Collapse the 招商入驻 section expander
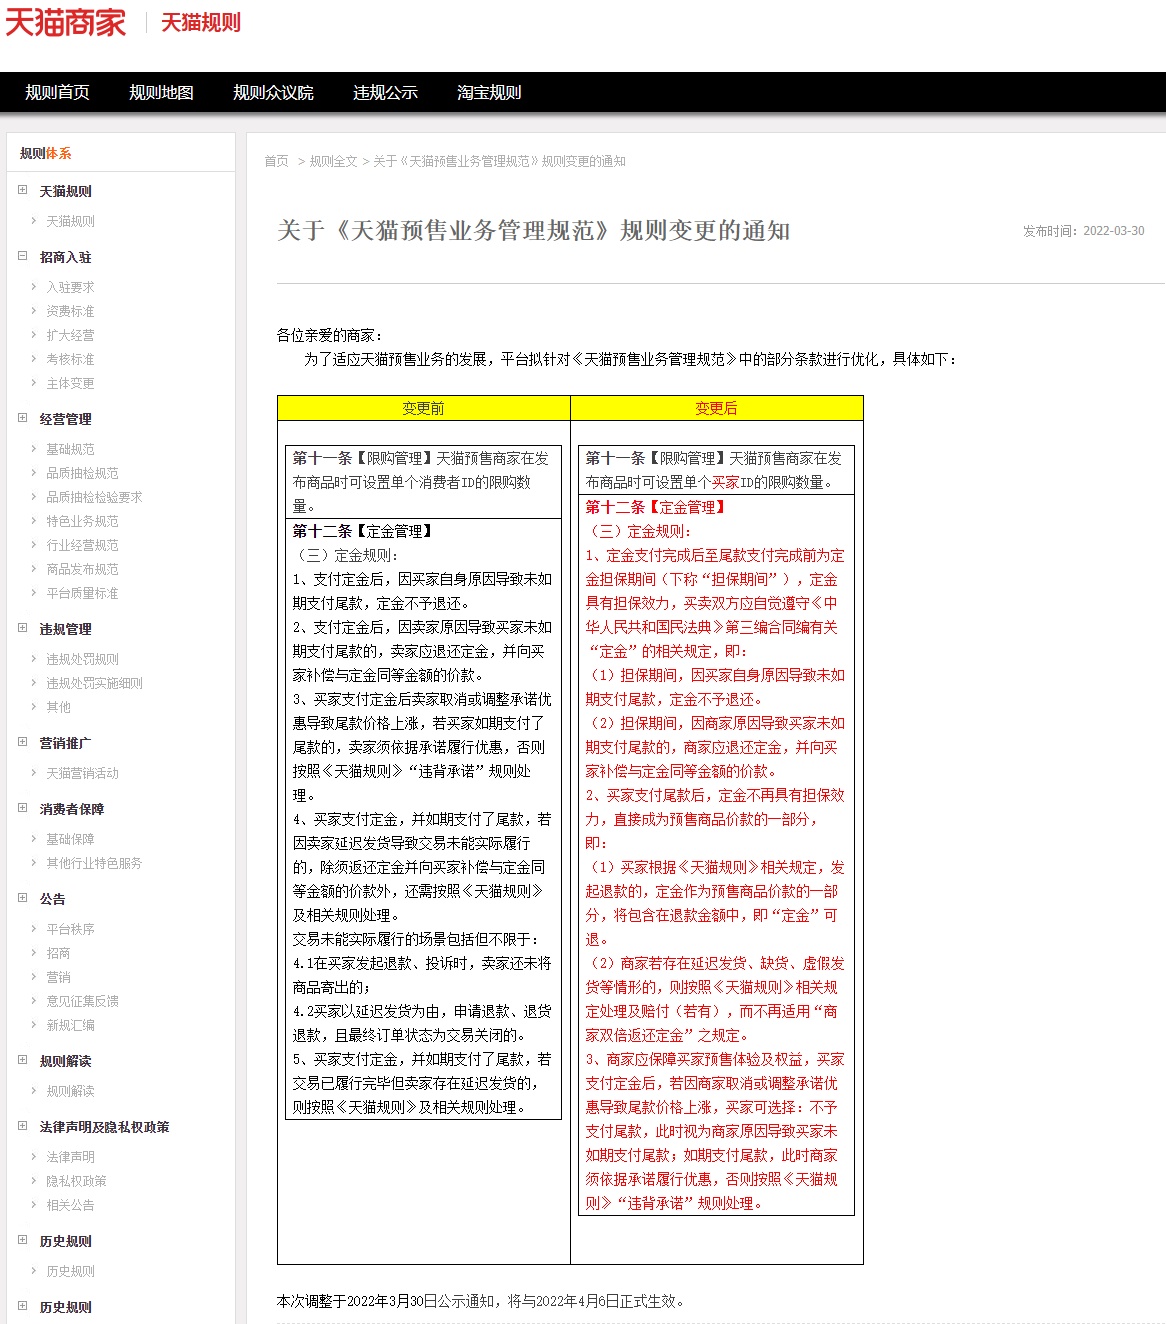Screen dimensions: 1166x1324 click(22, 256)
